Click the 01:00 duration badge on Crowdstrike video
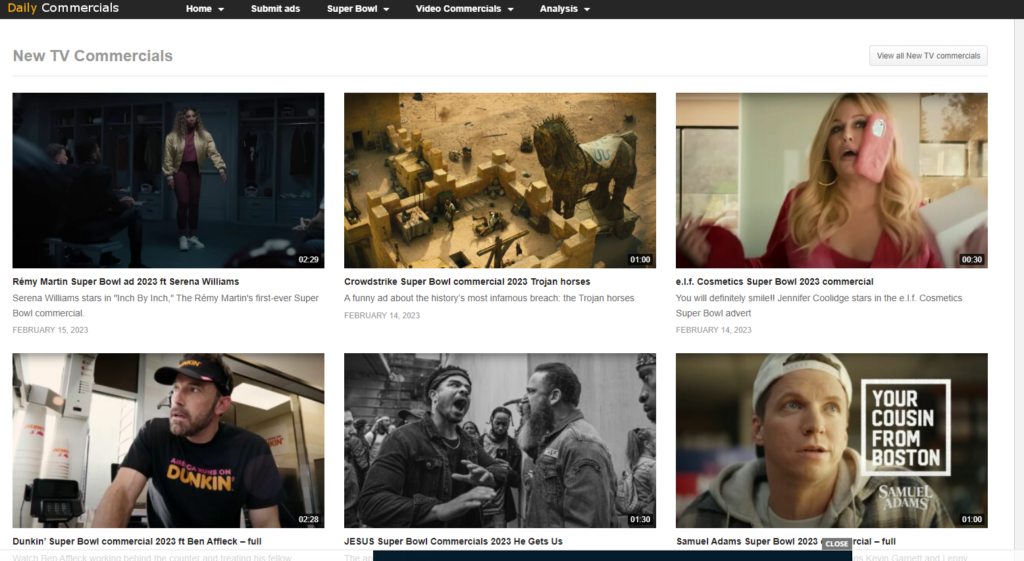This screenshot has width=1024, height=561. point(640,259)
